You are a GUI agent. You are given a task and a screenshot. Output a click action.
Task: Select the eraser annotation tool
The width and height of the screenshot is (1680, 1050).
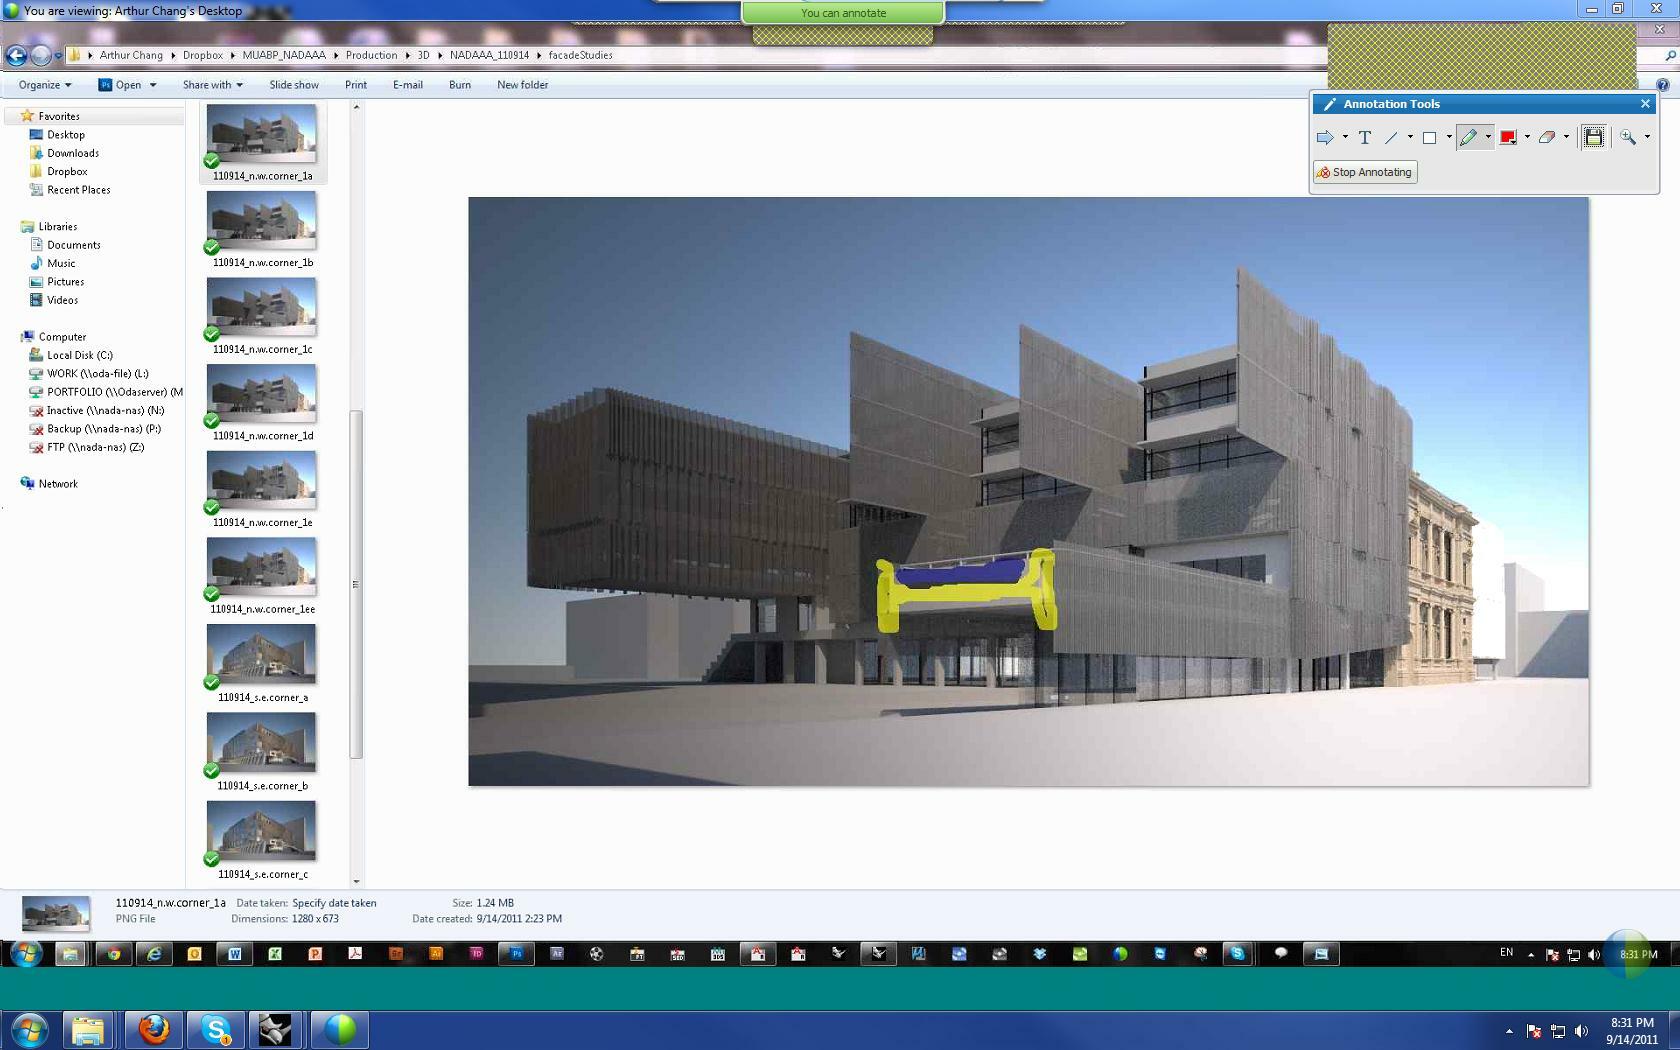point(1547,138)
